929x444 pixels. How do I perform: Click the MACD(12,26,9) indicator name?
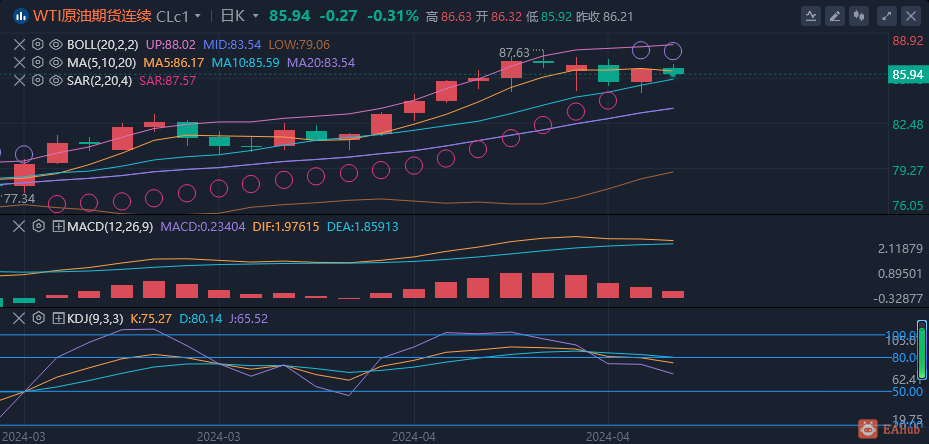[111, 226]
